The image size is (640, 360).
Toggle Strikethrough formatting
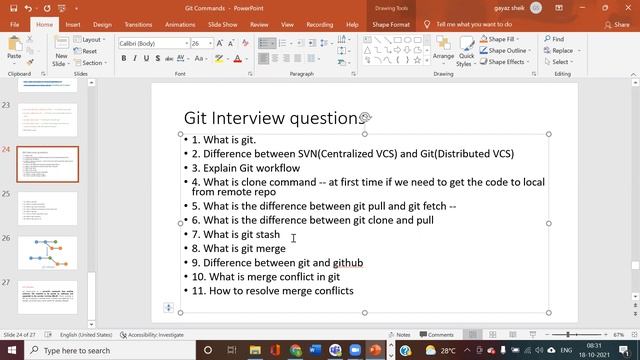pos(169,59)
